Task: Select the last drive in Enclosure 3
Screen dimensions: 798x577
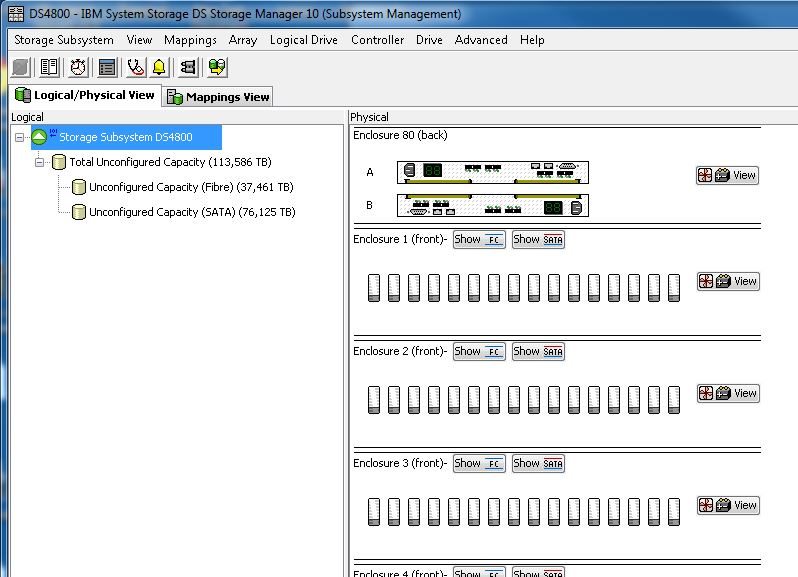Action: (674, 511)
